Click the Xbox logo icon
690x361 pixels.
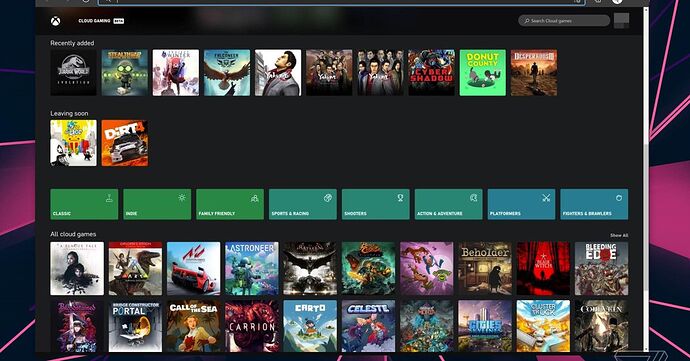point(55,21)
